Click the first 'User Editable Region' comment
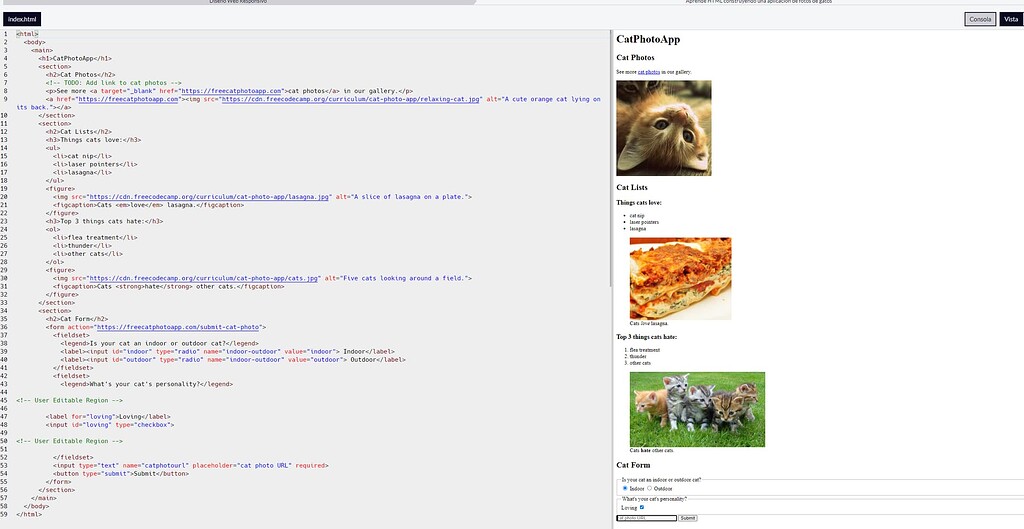The width and height of the screenshot is (1024, 529). tap(69, 400)
